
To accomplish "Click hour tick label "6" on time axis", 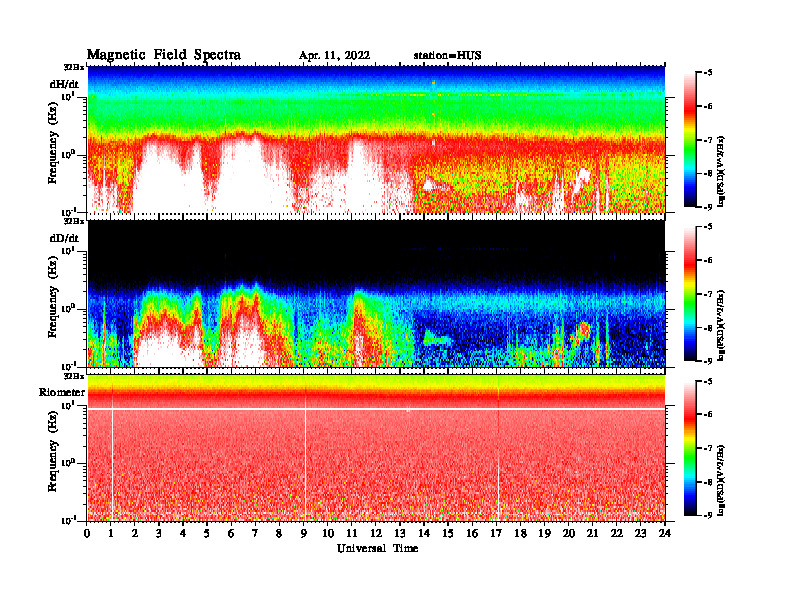I will coord(231,533).
